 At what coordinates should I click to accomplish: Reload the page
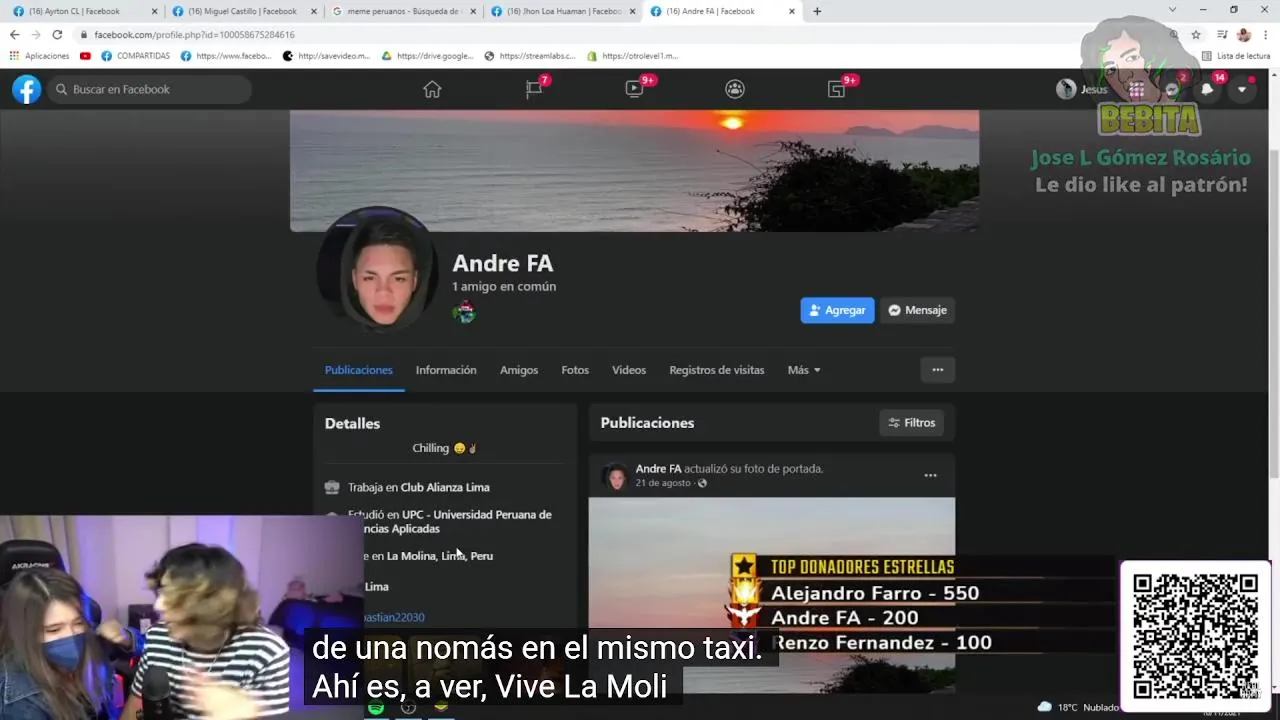click(x=57, y=34)
